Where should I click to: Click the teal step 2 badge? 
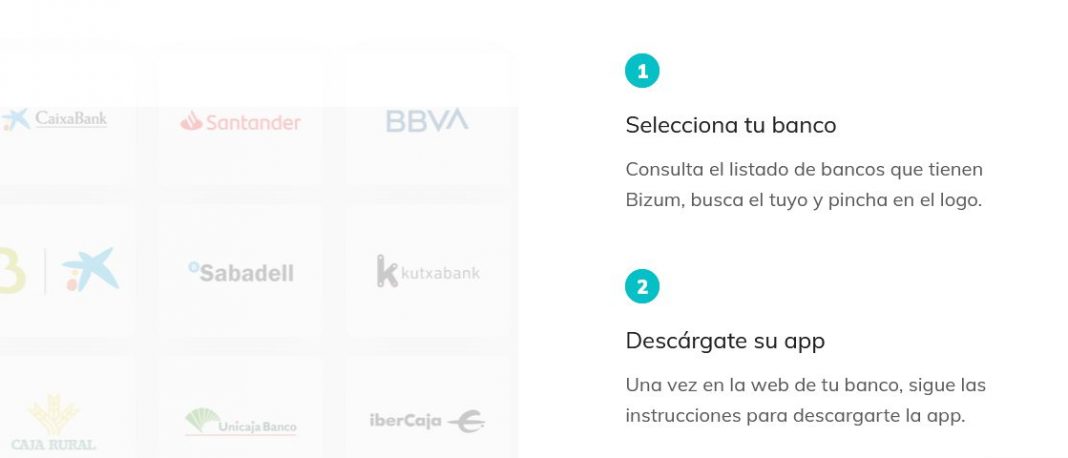tap(642, 287)
